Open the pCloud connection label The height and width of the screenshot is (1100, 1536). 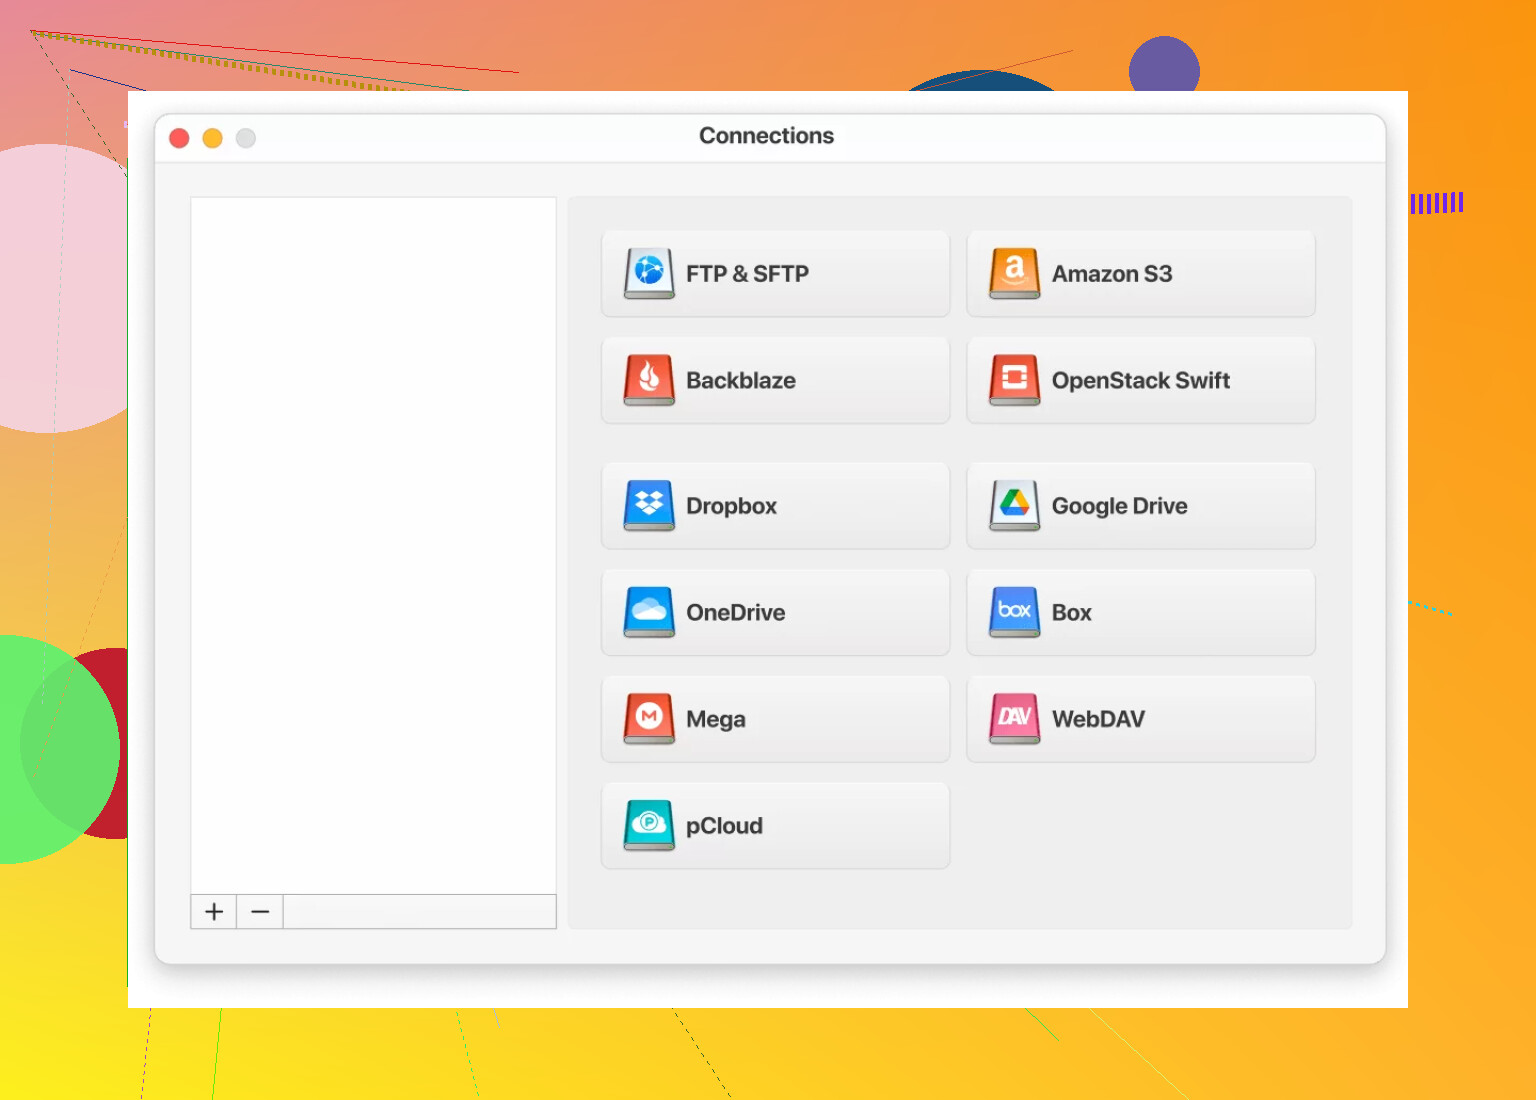tap(724, 826)
